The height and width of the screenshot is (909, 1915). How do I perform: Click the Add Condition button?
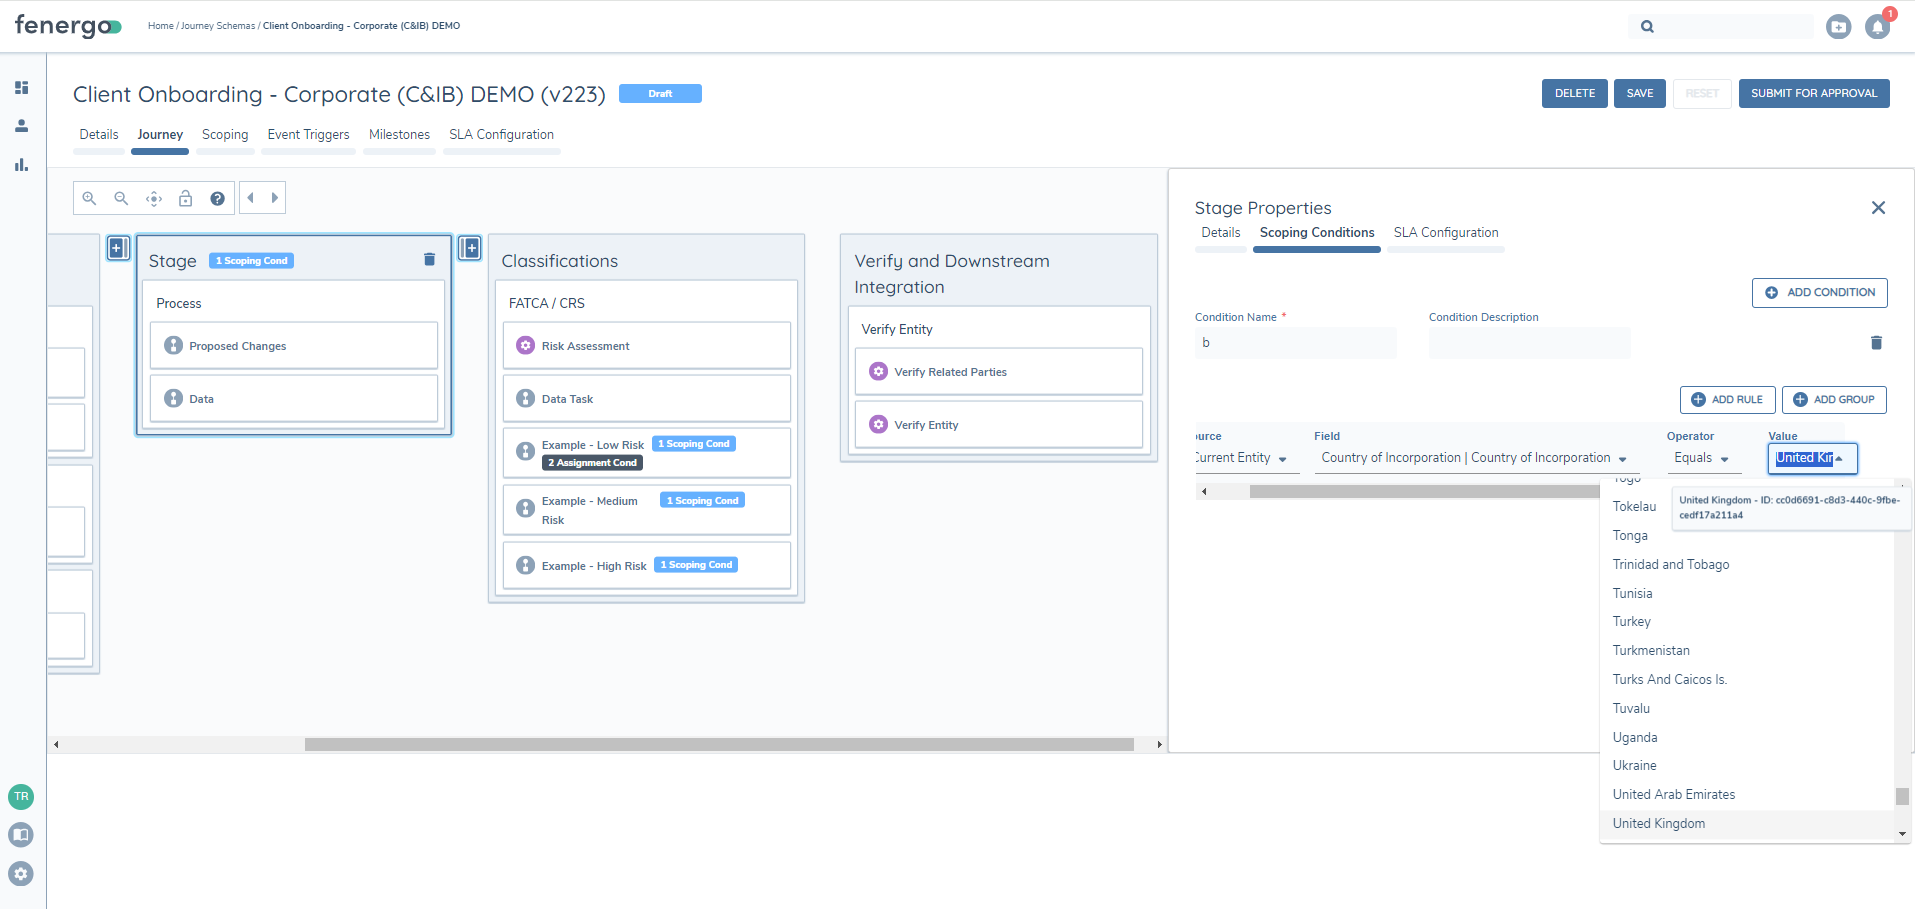(x=1819, y=292)
